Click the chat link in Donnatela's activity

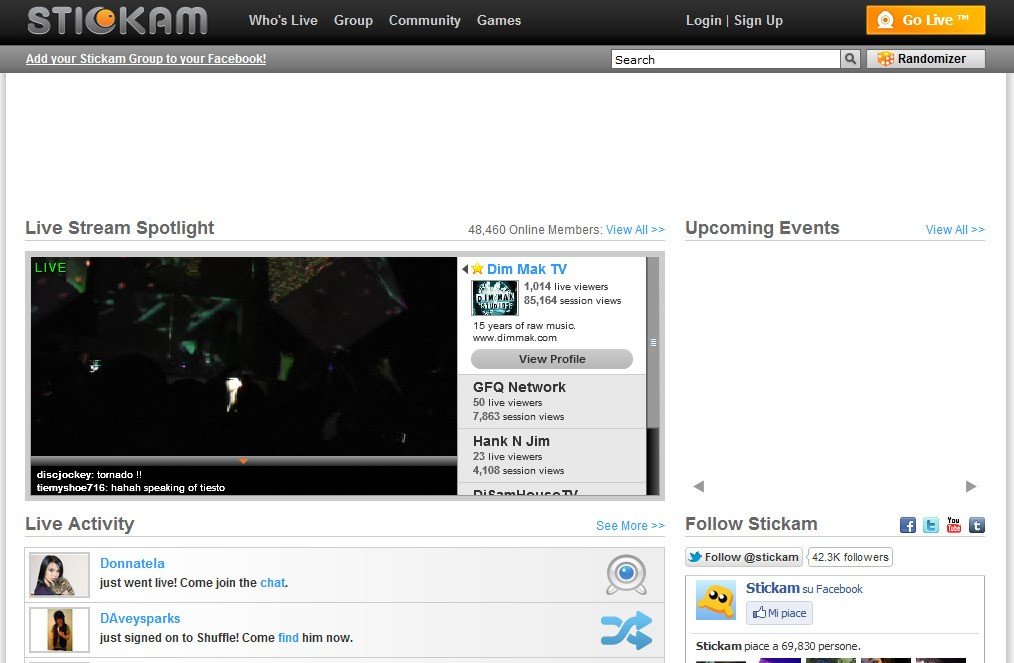(272, 583)
